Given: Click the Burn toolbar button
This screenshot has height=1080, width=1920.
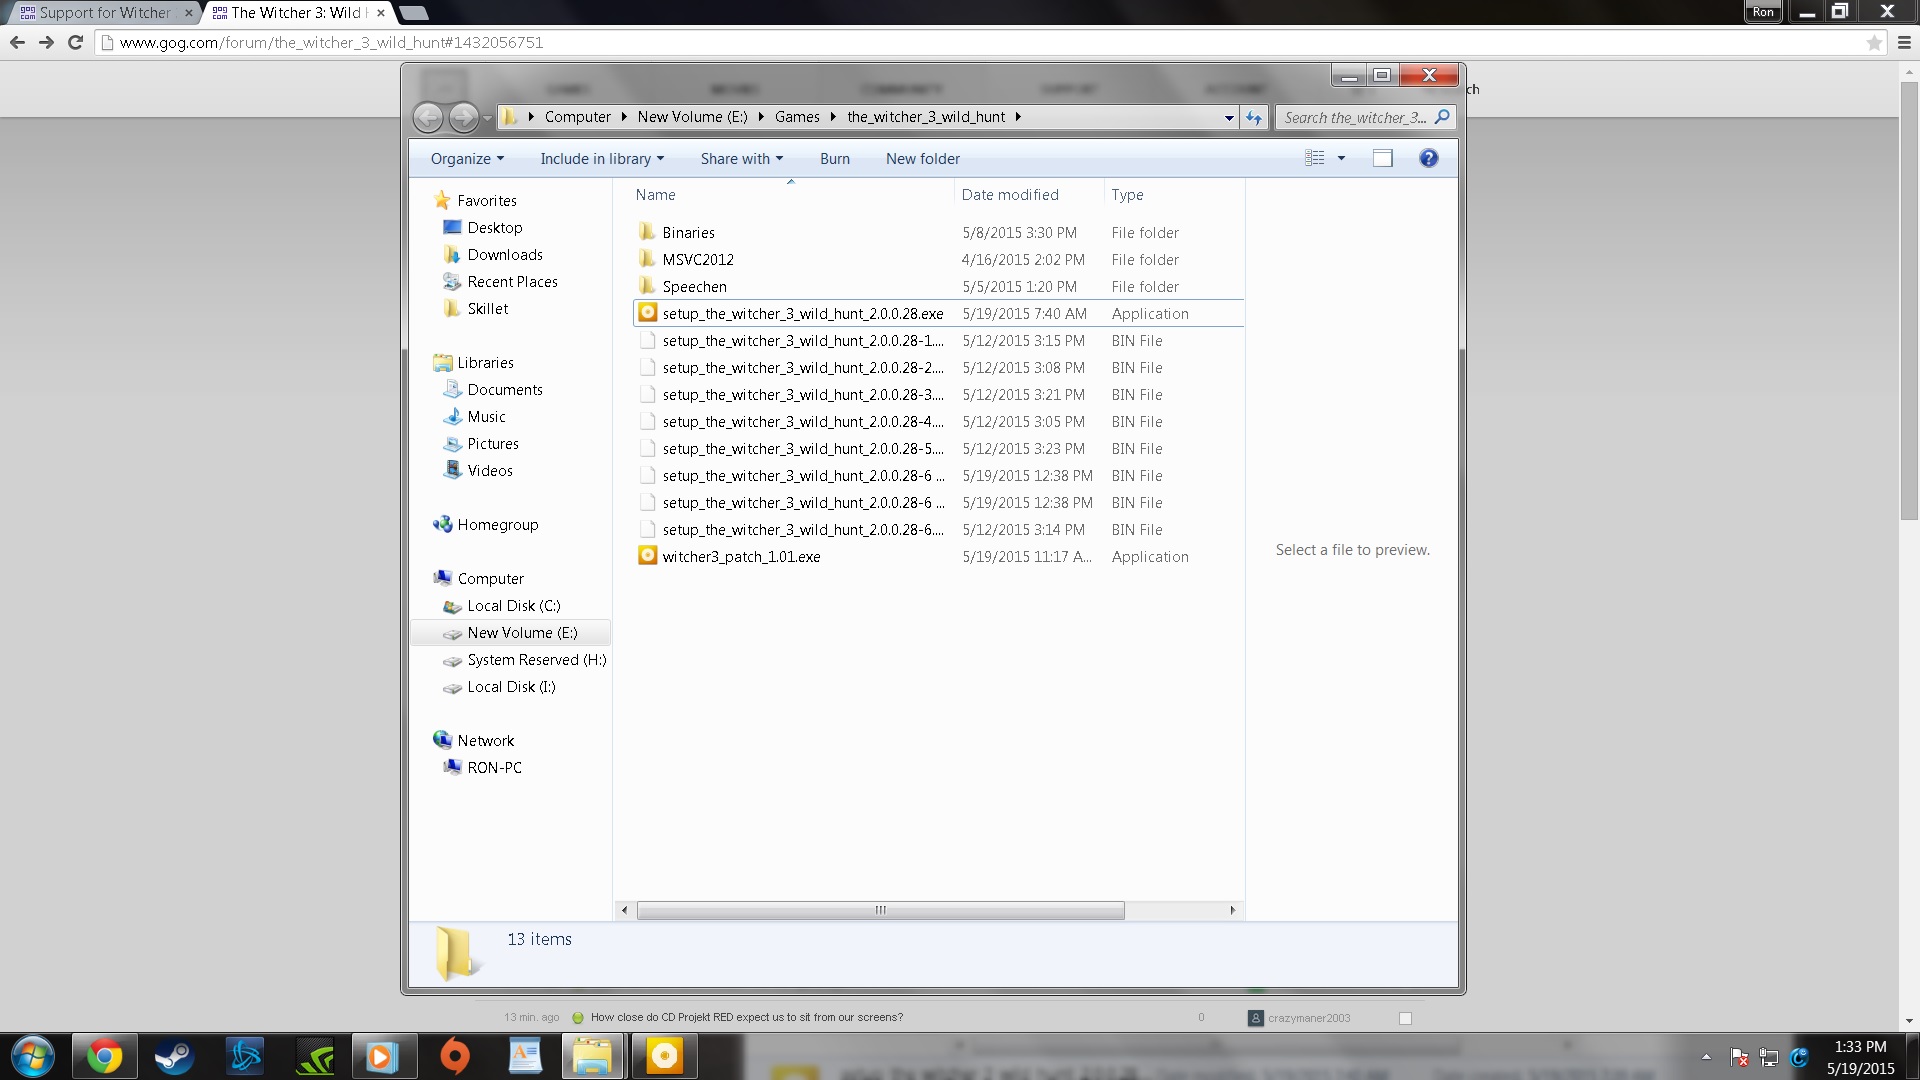Looking at the screenshot, I should point(835,159).
